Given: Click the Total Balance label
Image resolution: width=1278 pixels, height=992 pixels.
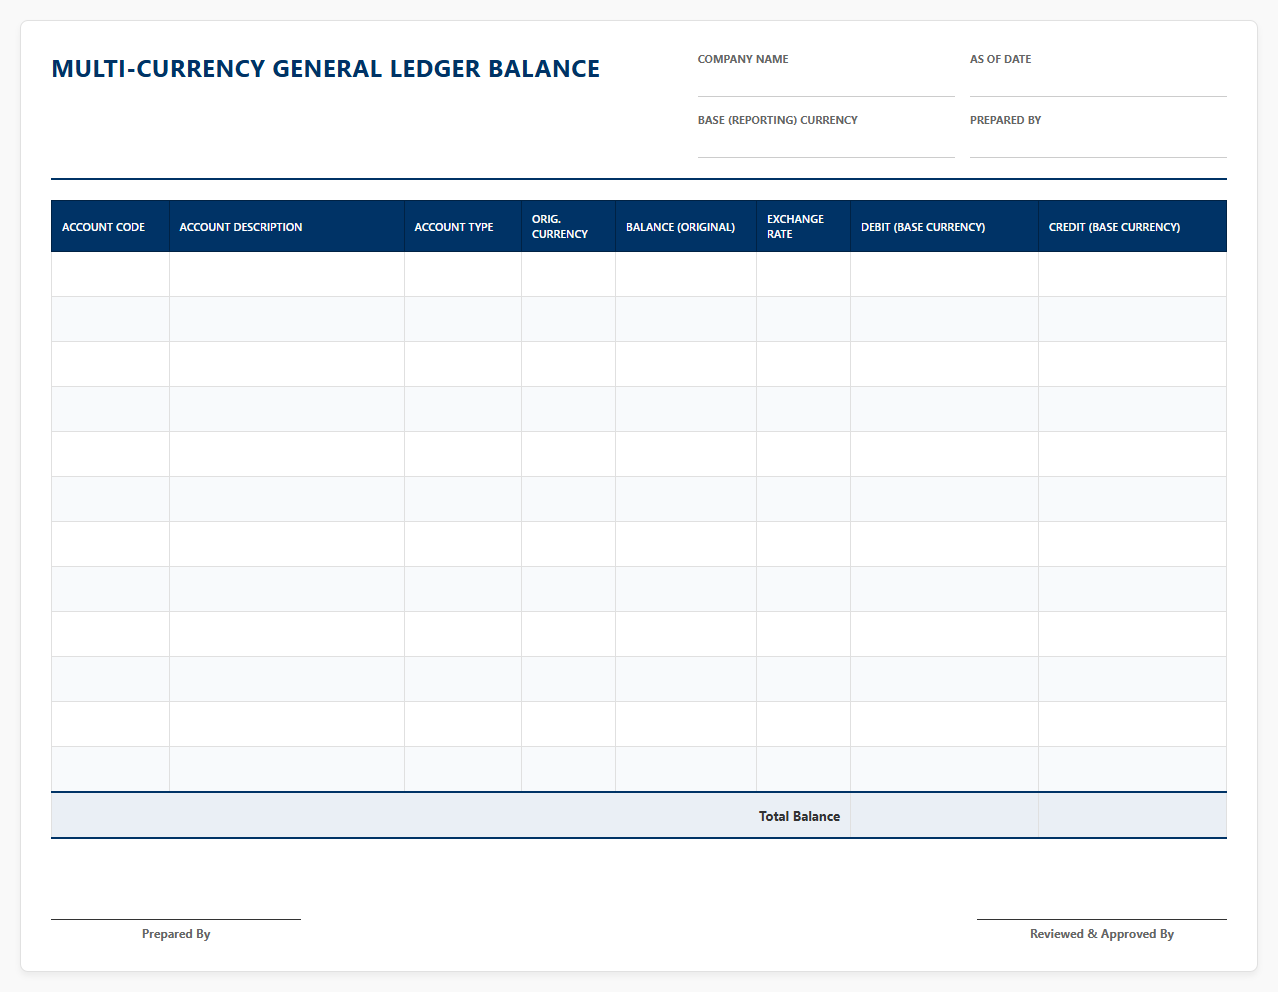Looking at the screenshot, I should point(799,816).
